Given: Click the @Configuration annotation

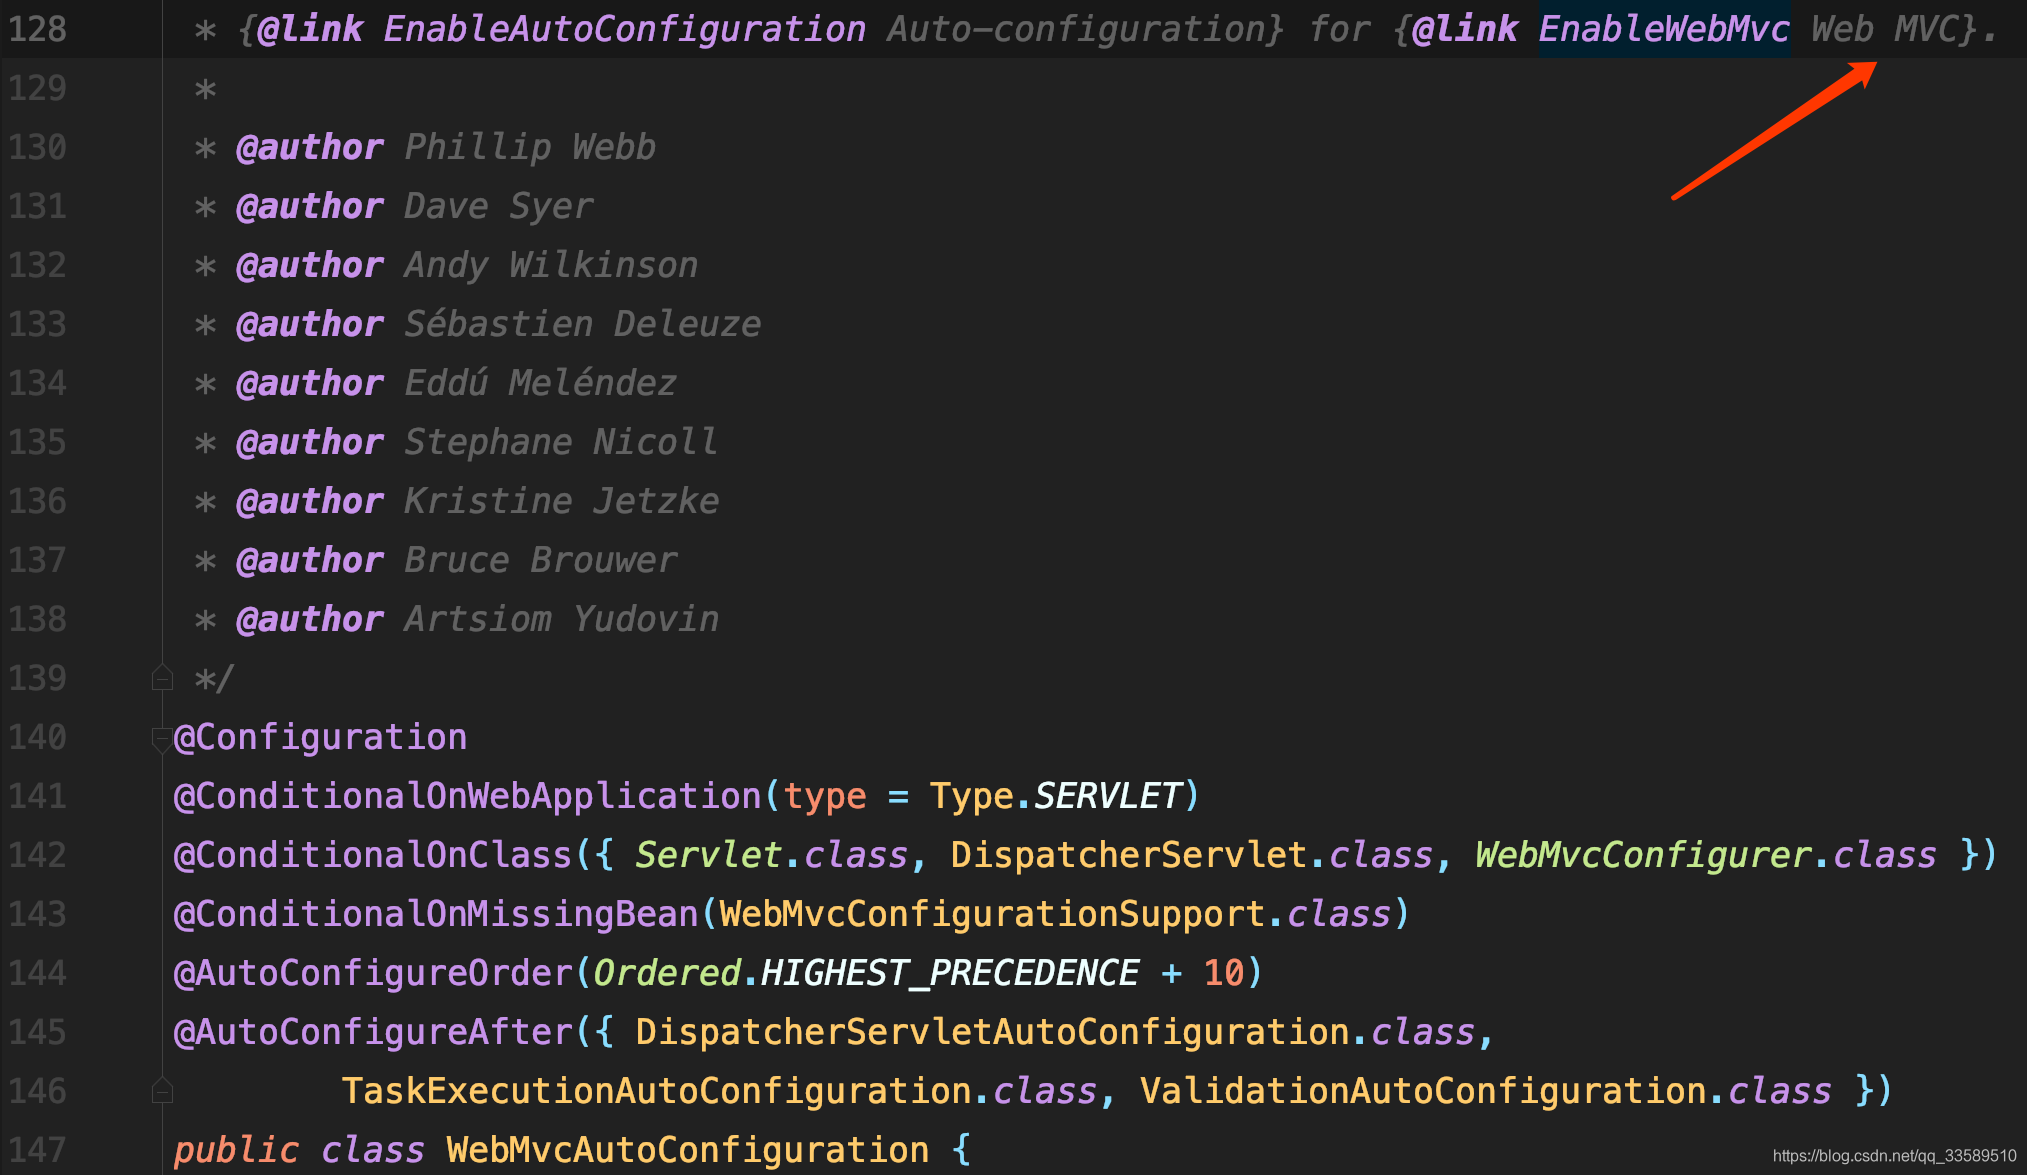Looking at the screenshot, I should pos(320,738).
